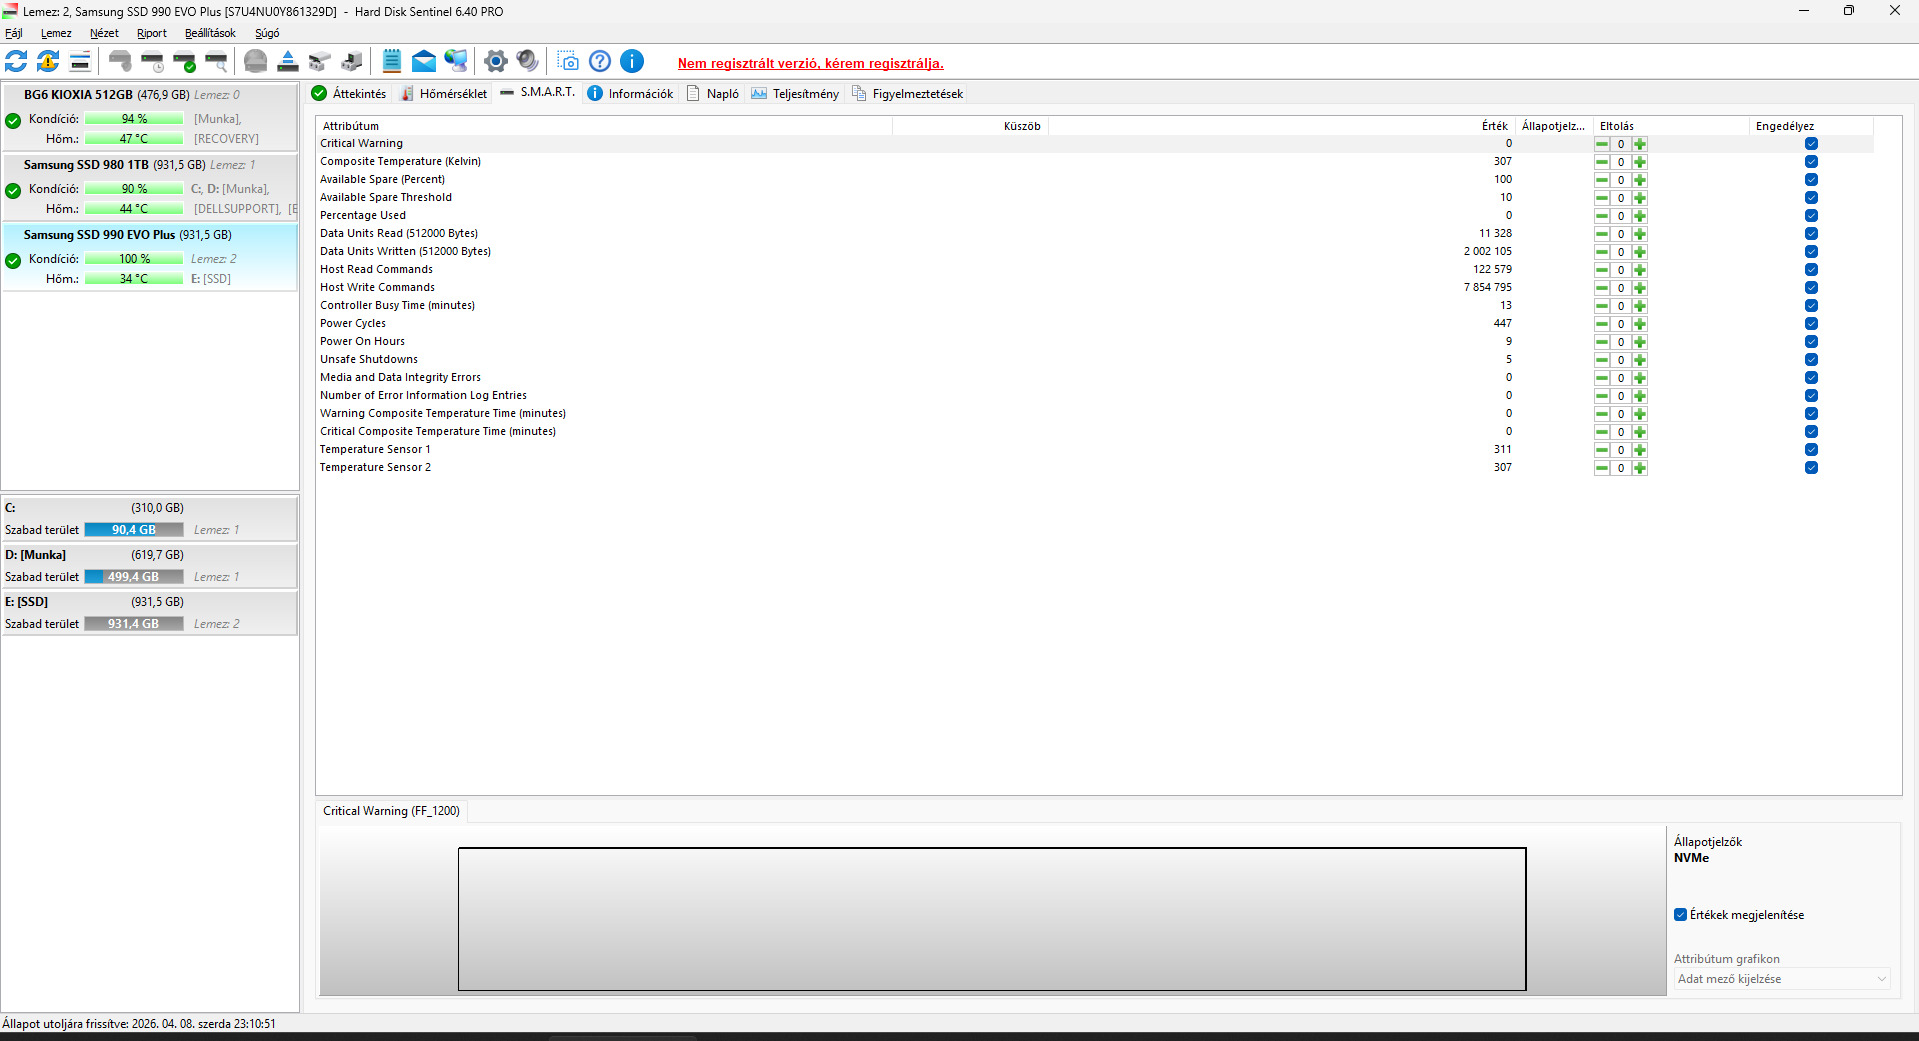
Task: Click the disk with green checkmark toolbar icon
Action: pyautogui.click(x=184, y=61)
